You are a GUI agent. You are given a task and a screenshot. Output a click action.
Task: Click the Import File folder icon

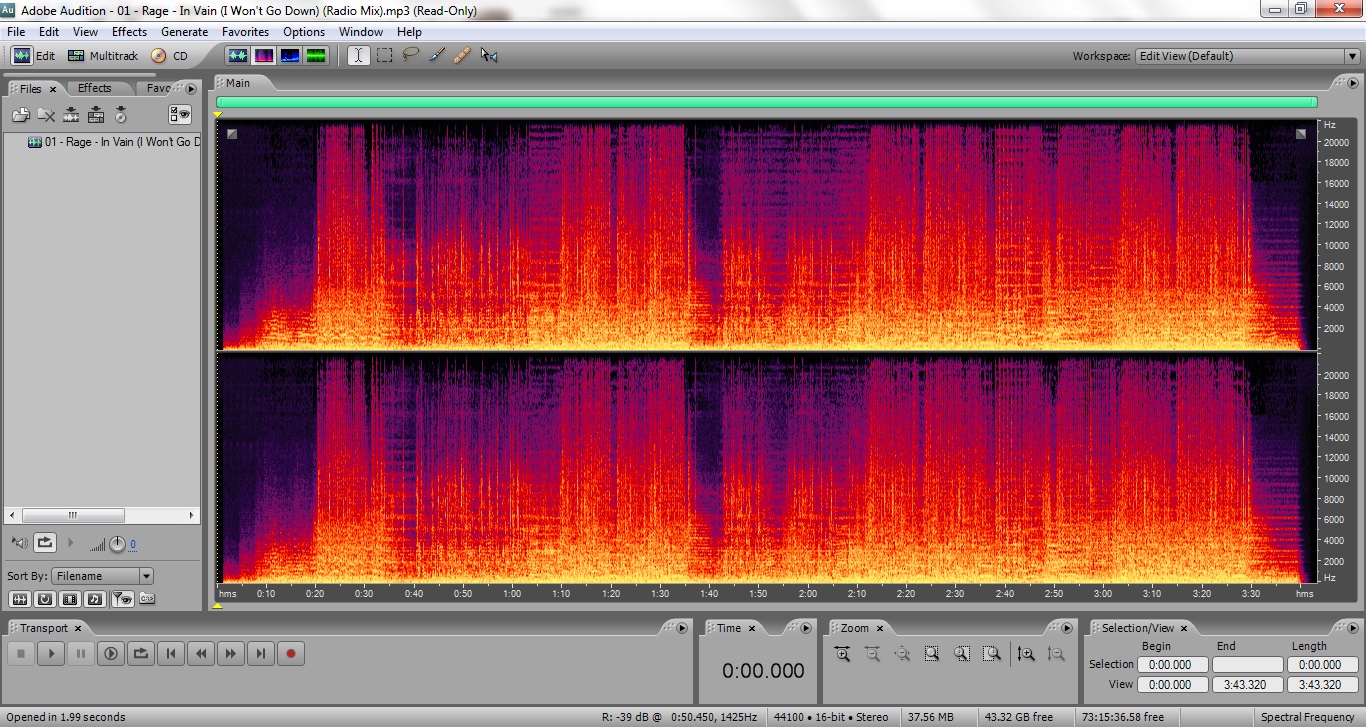tap(20, 115)
